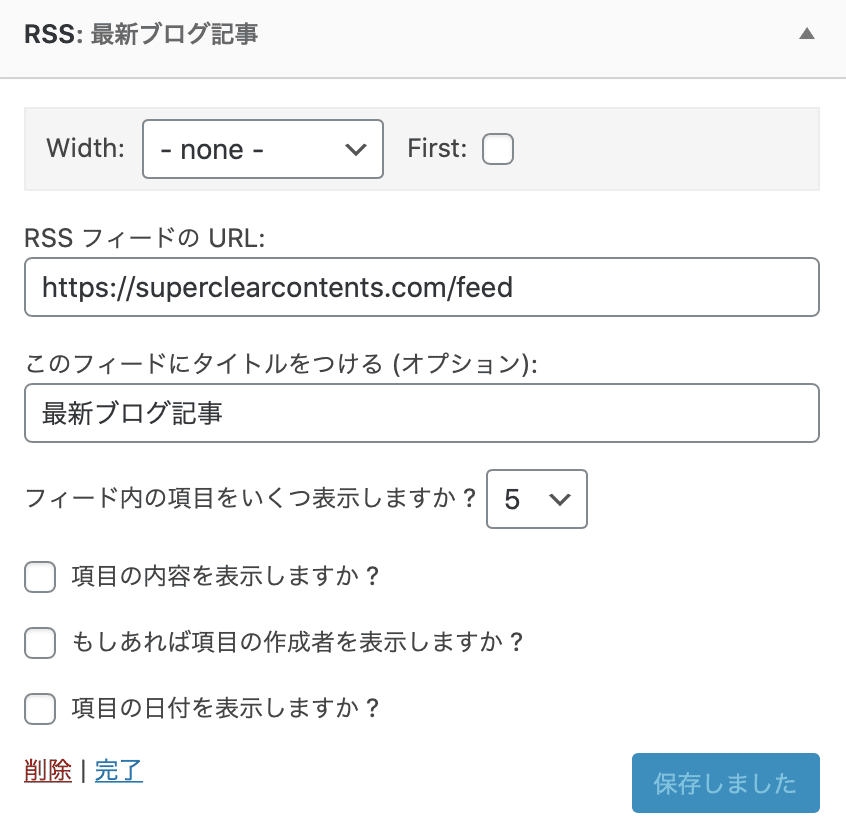Click the 削除 link to delete the widget
The image size is (846, 834).
click(46, 771)
